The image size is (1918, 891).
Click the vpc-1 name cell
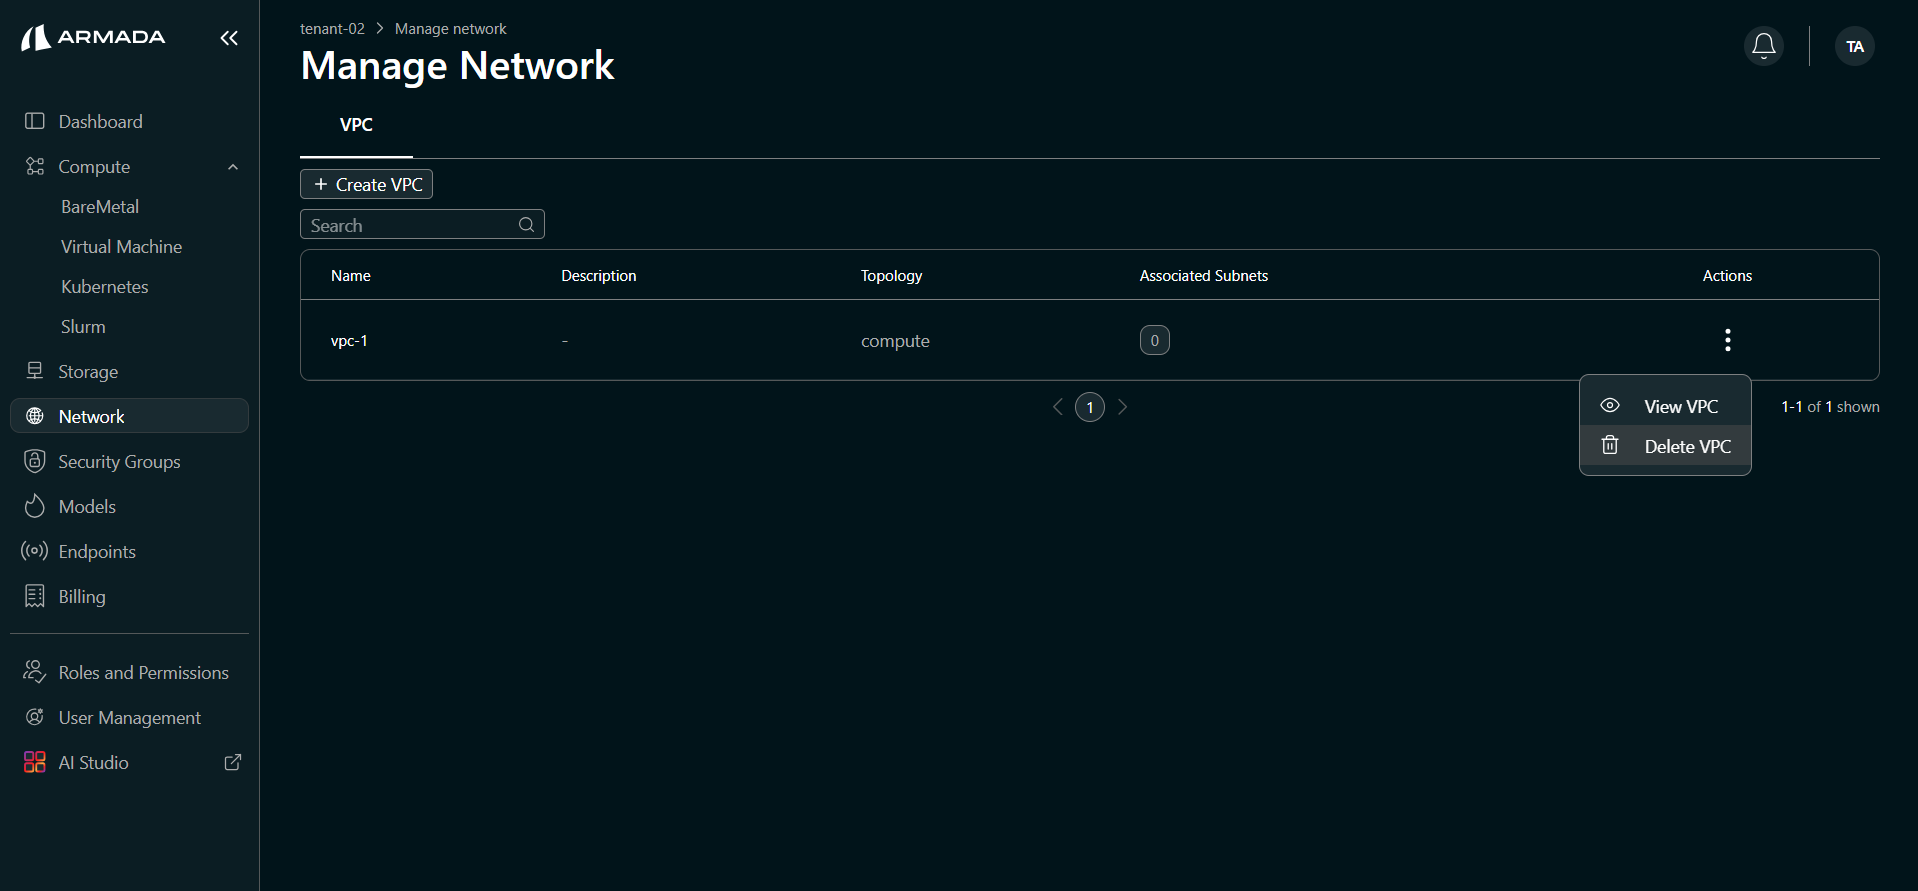[349, 341]
